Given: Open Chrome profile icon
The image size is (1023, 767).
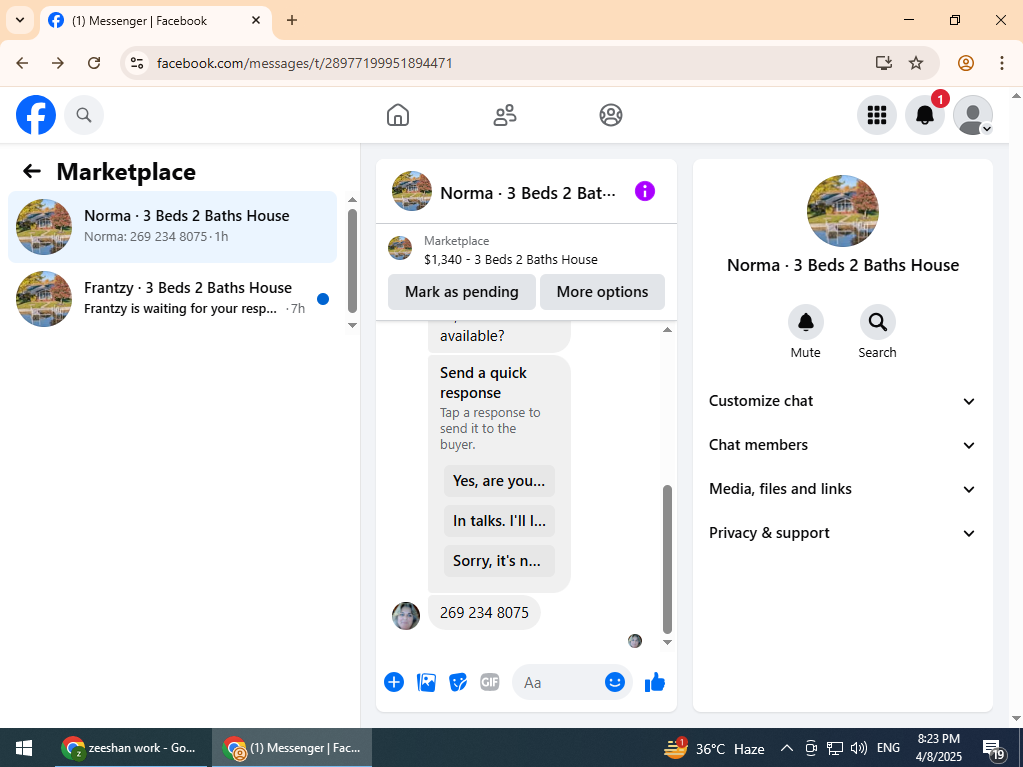Looking at the screenshot, I should pos(966,63).
